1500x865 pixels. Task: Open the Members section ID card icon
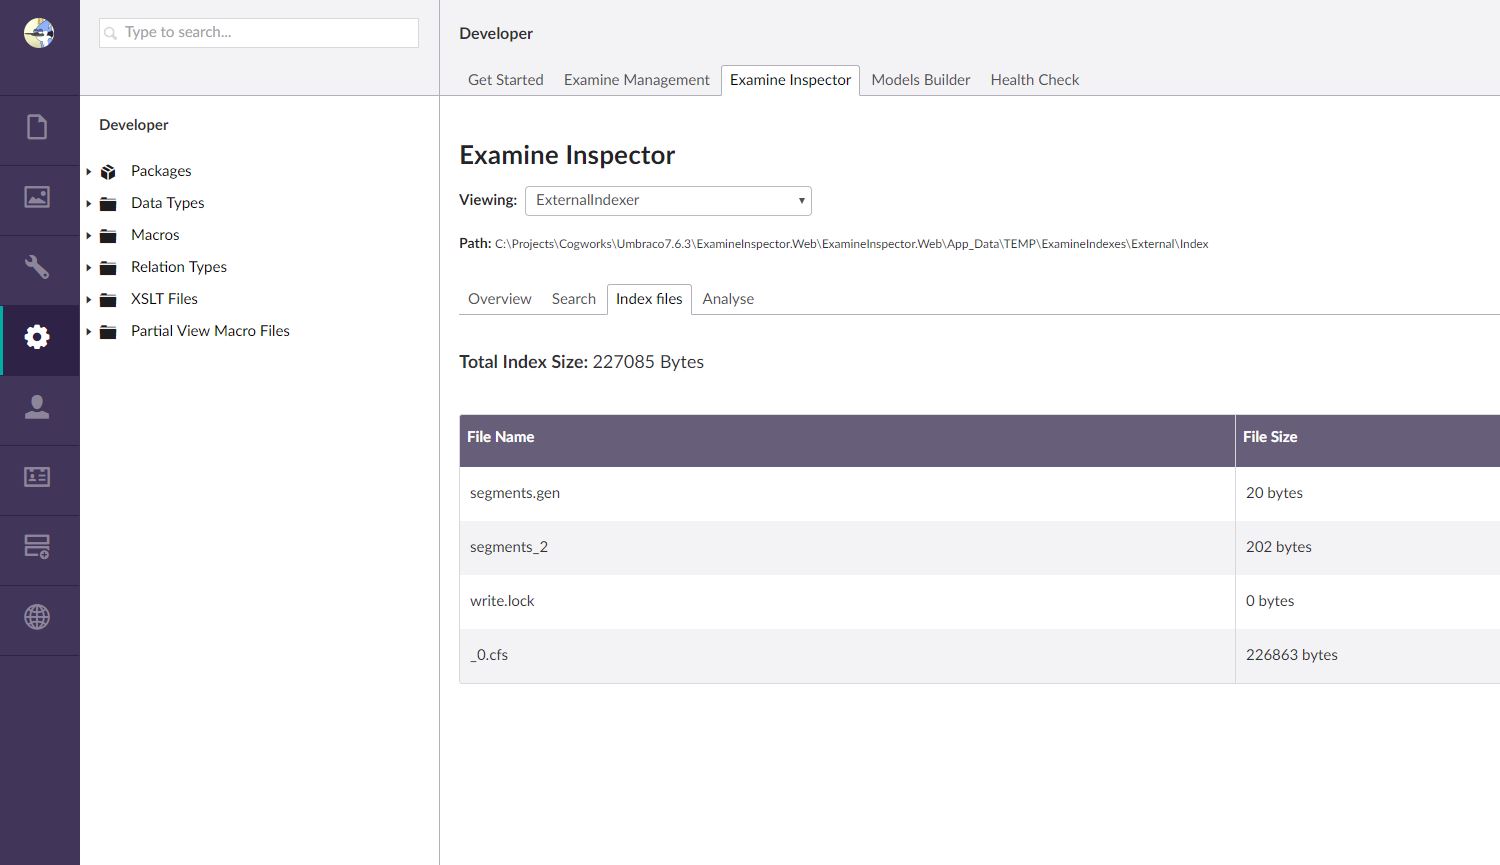(37, 477)
